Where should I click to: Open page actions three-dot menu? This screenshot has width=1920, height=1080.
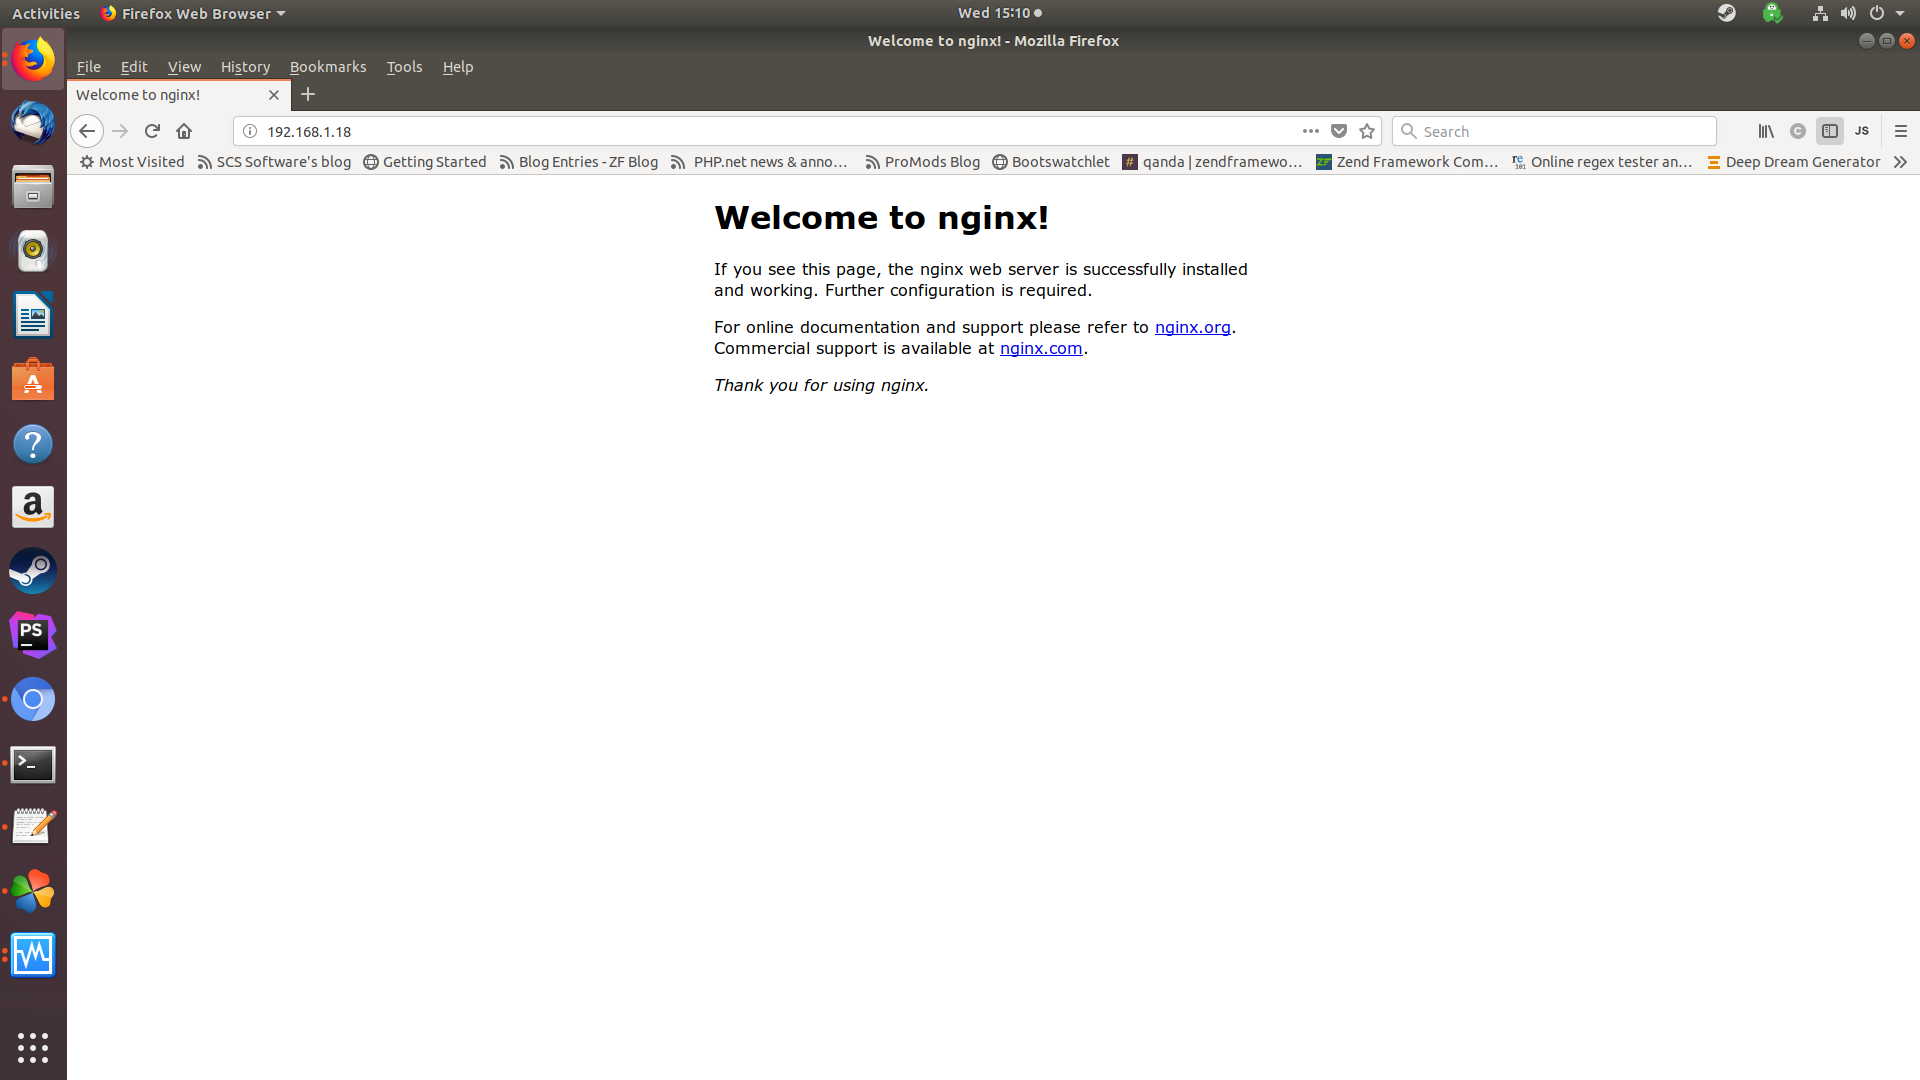click(1310, 131)
